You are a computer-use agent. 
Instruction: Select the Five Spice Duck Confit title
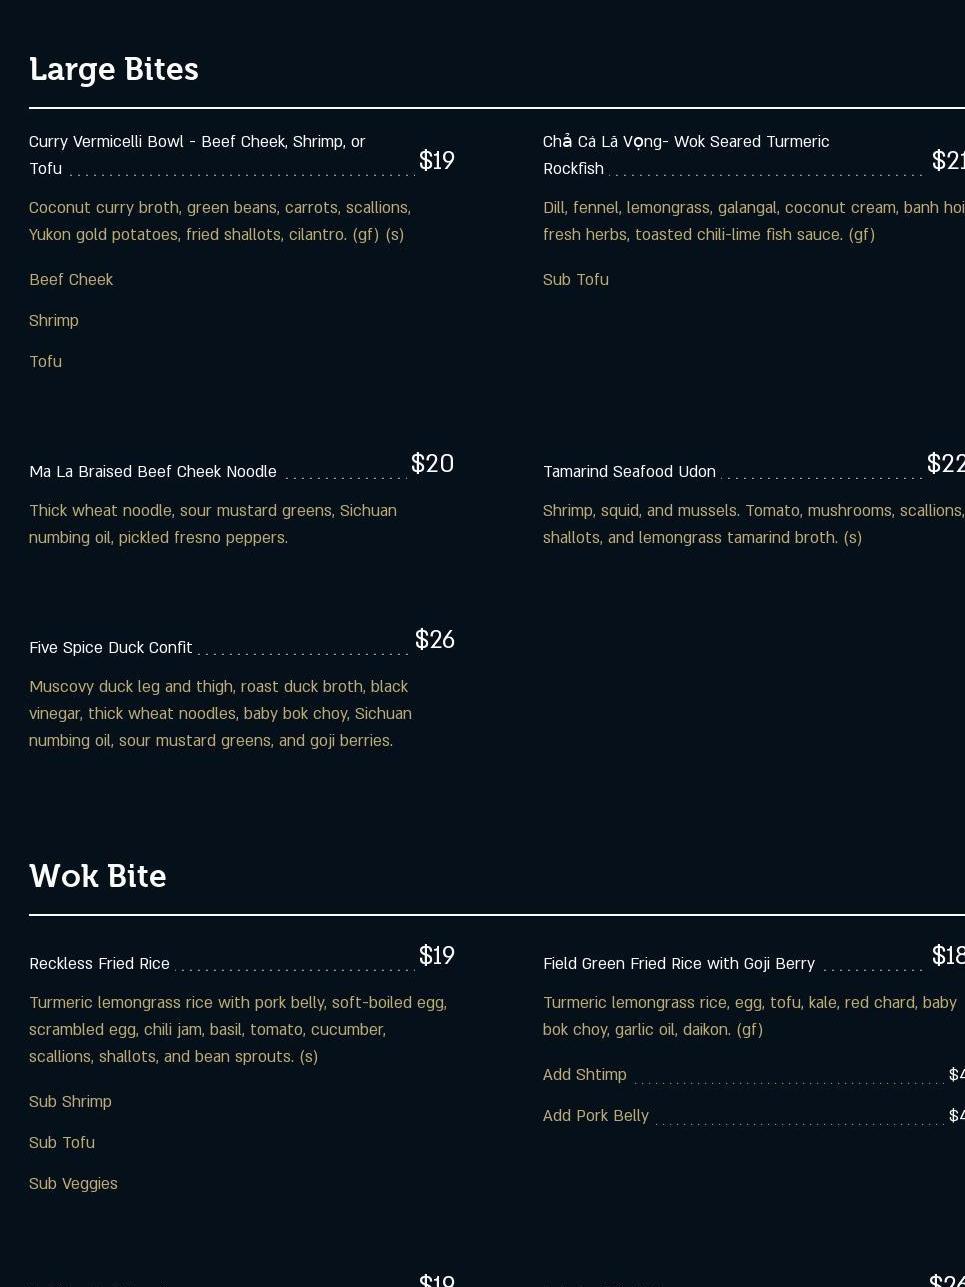tap(111, 648)
